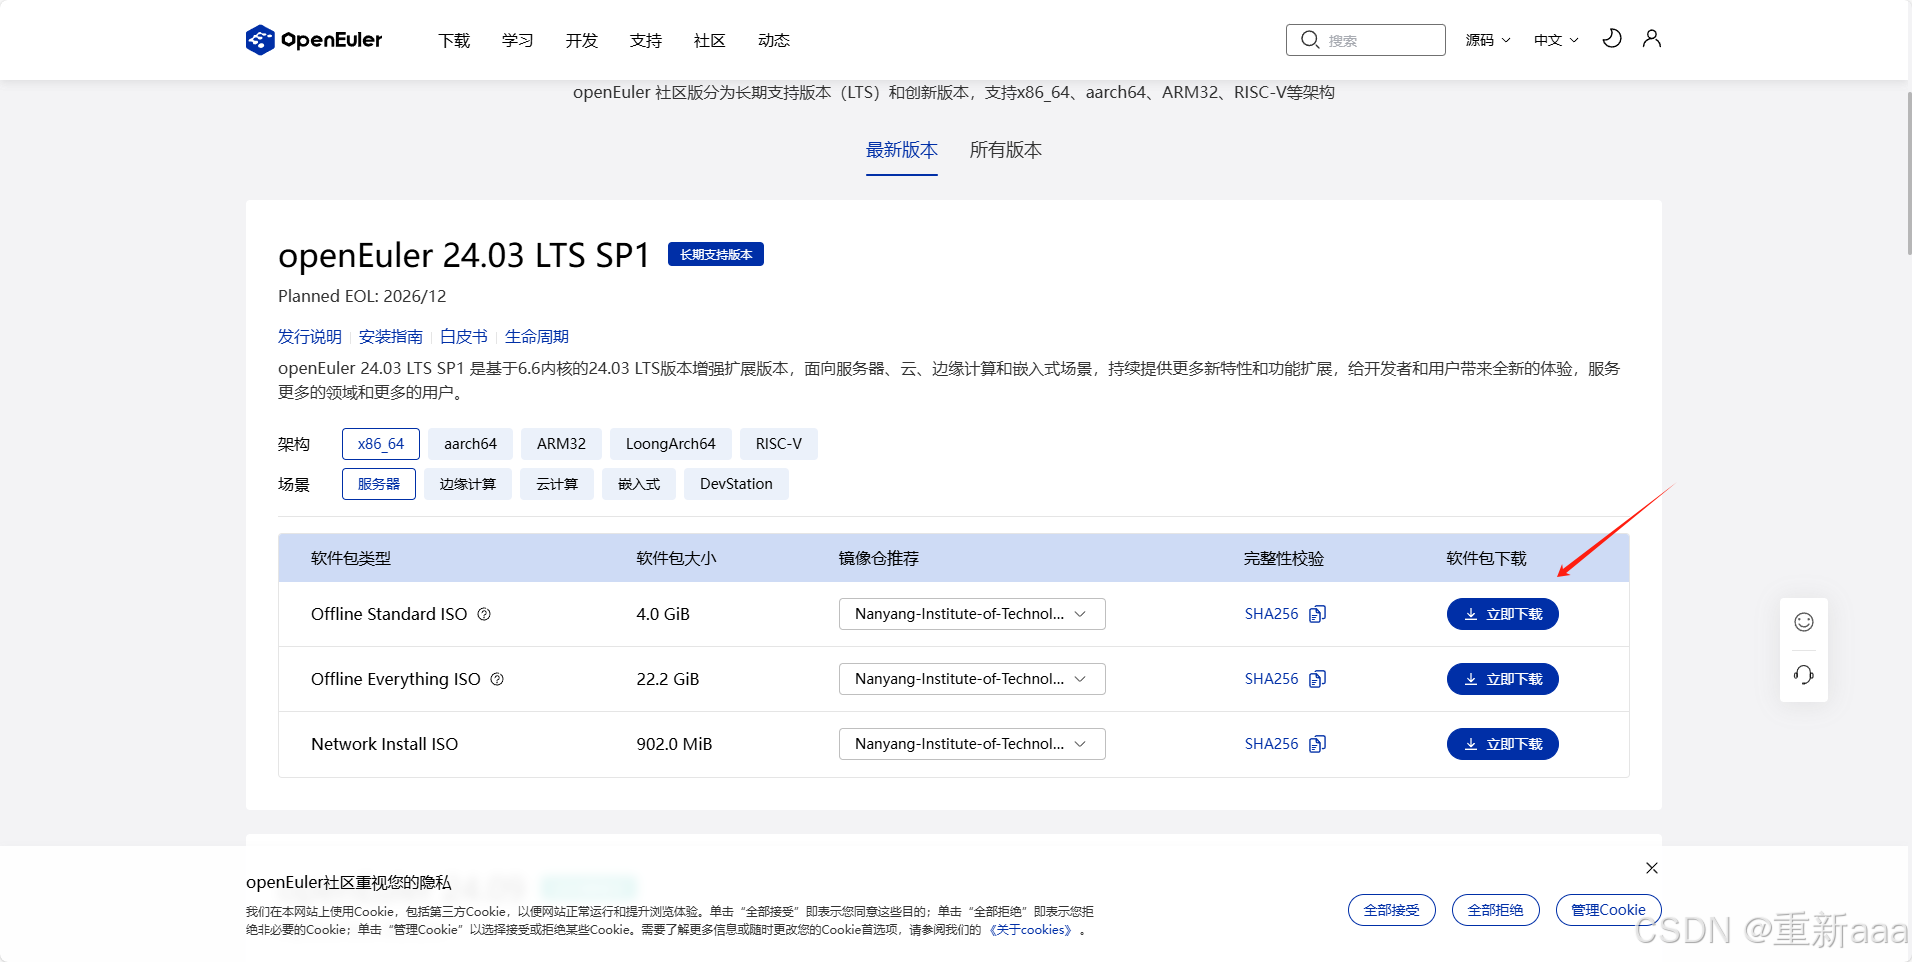
Task: Copy SHA256 for Offline Everything ISO
Action: [1318, 679]
